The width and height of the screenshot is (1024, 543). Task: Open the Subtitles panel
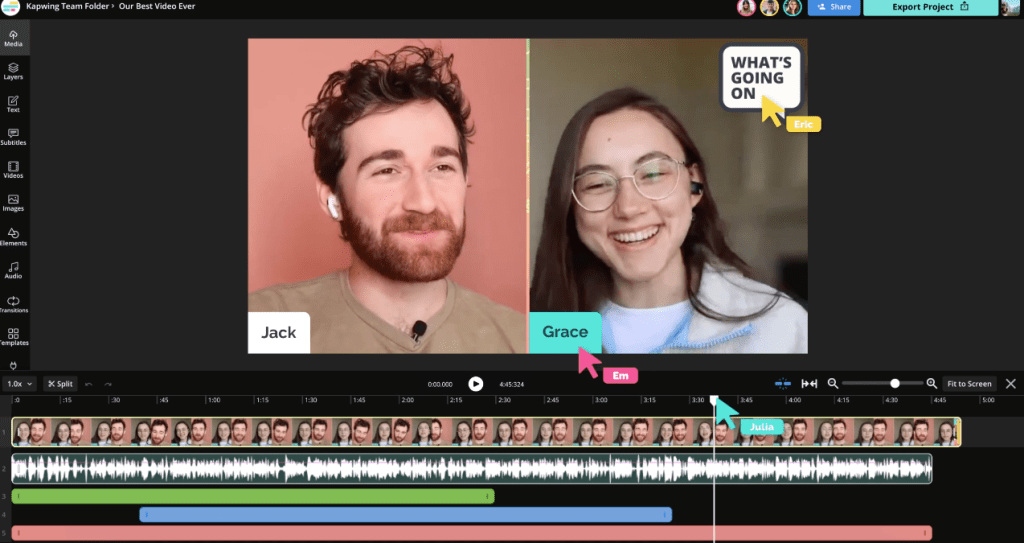pyautogui.click(x=14, y=136)
